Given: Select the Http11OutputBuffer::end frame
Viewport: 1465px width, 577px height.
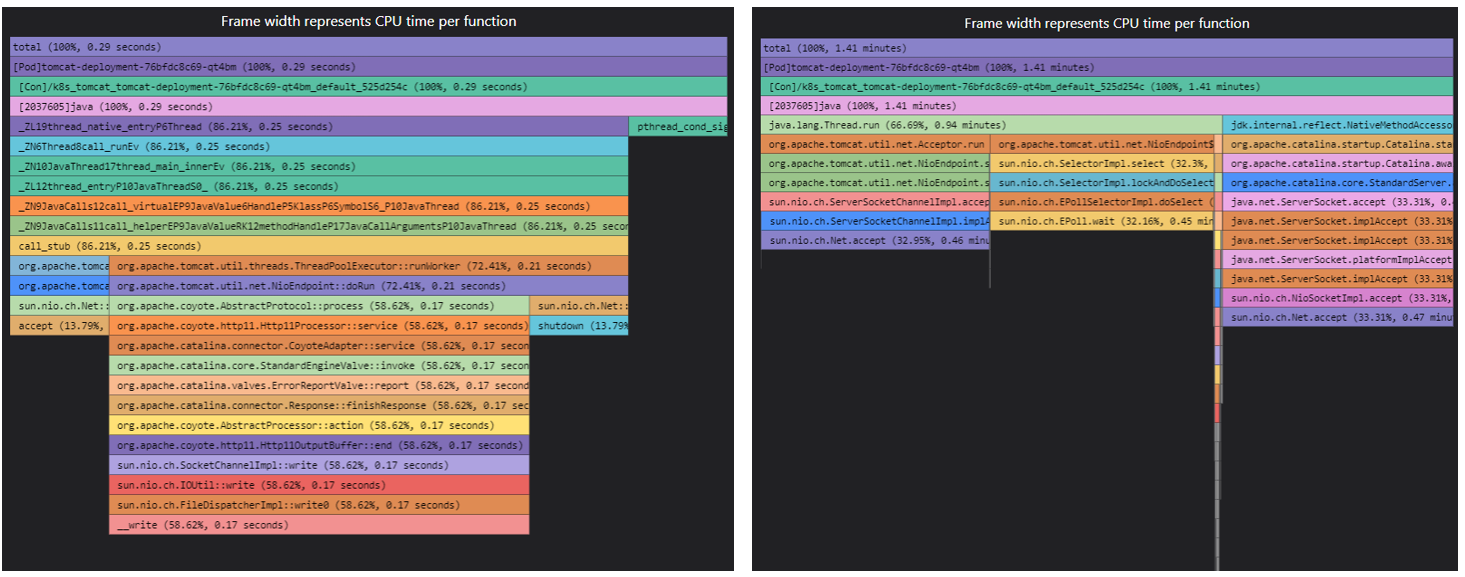Looking at the screenshot, I should [319, 445].
